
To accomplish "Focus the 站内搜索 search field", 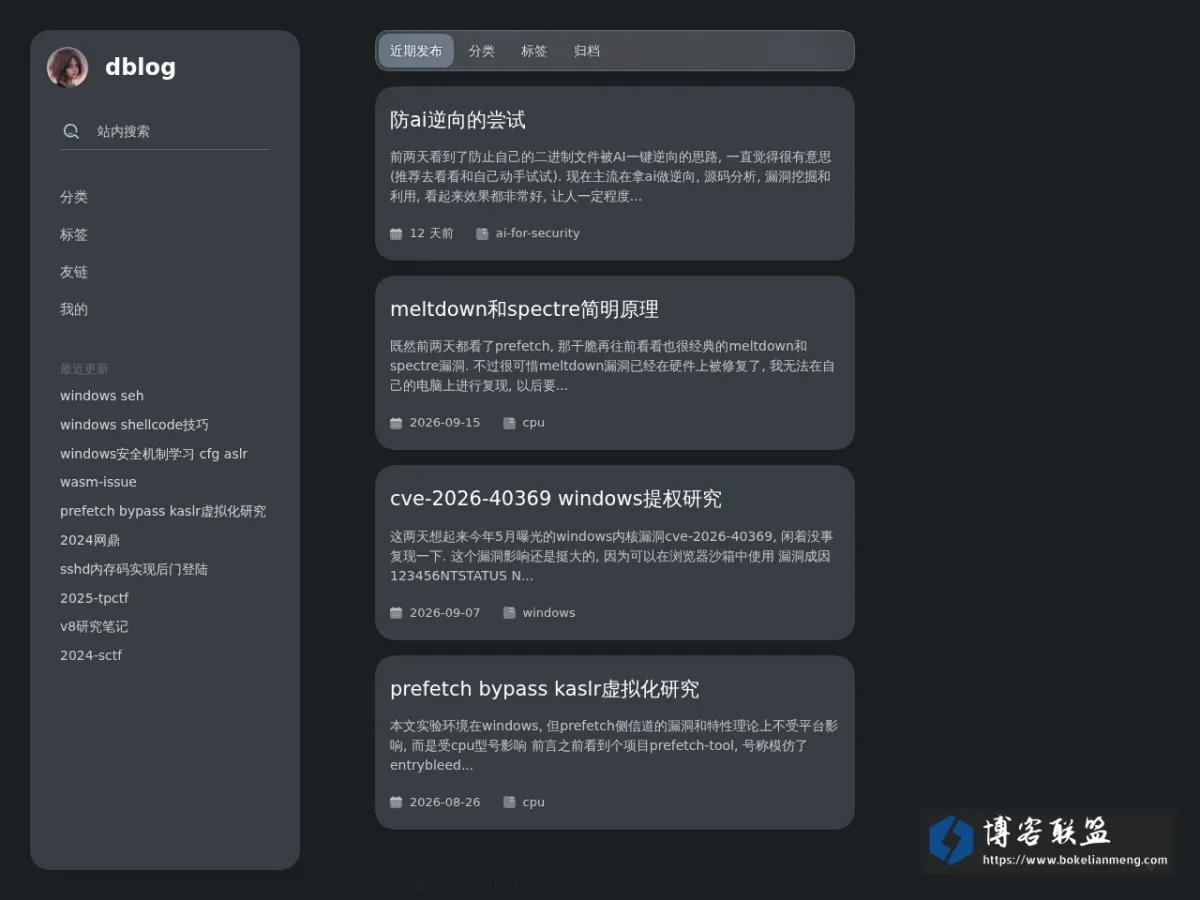I will 165,131.
